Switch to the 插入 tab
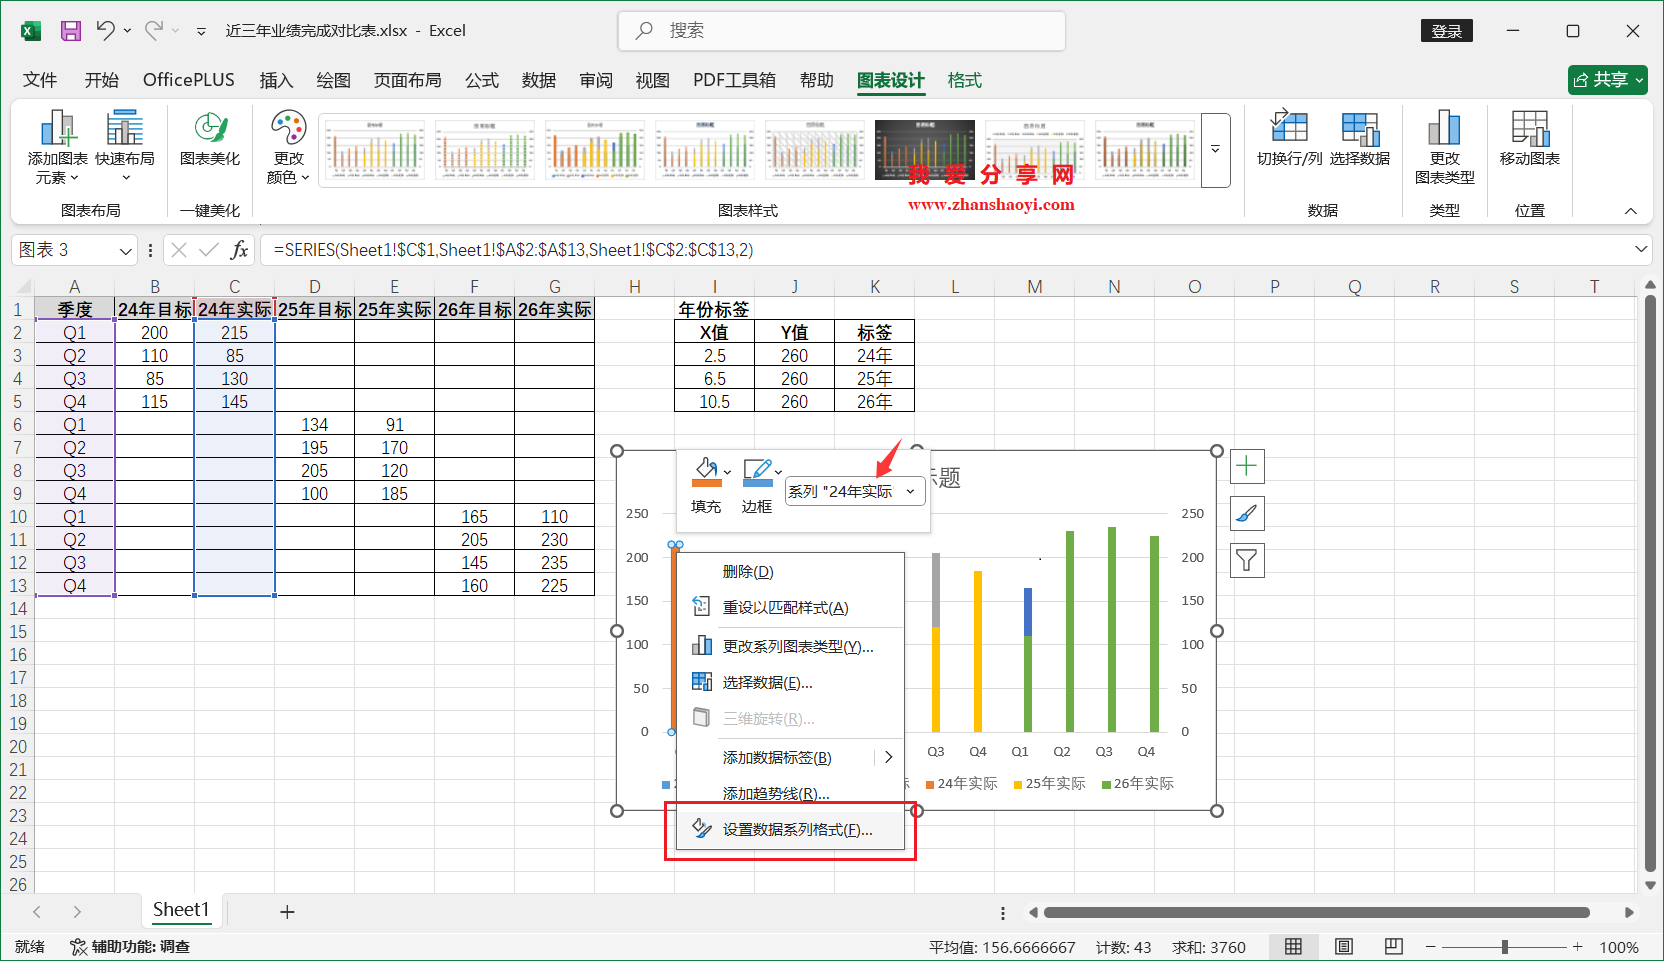 pos(276,80)
